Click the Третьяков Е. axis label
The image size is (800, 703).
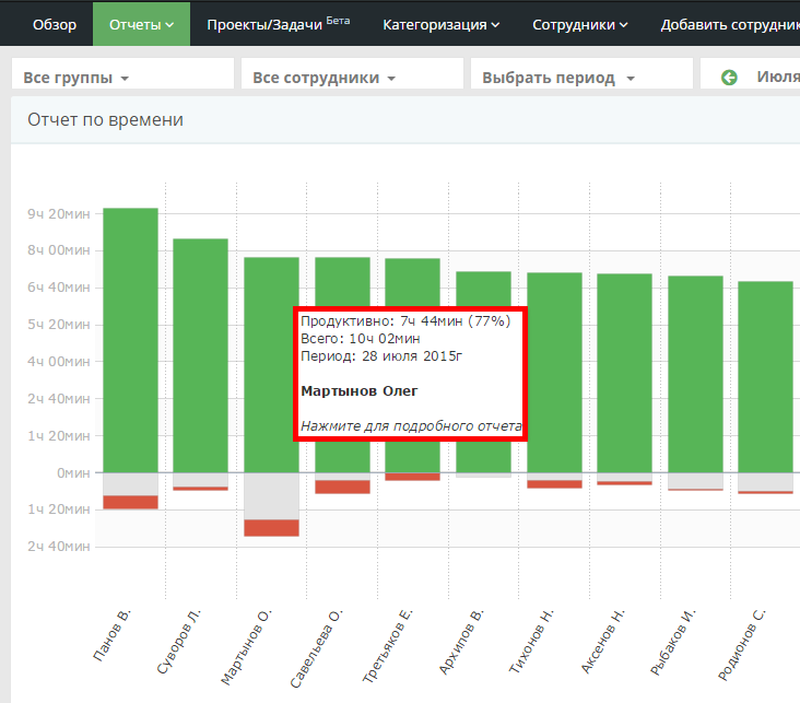click(388, 645)
